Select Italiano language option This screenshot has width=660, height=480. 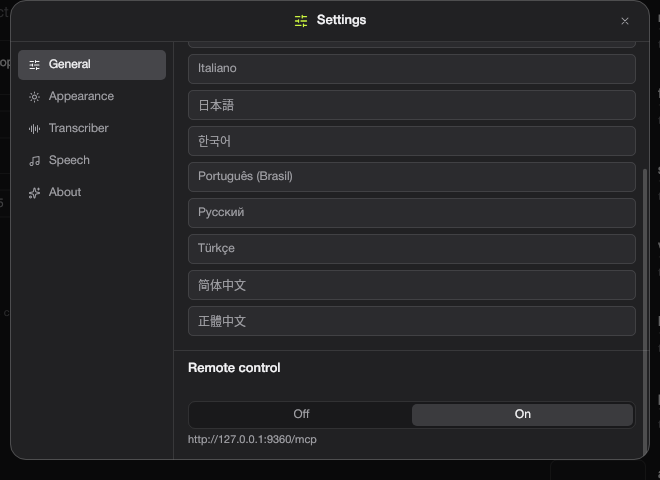[412, 69]
